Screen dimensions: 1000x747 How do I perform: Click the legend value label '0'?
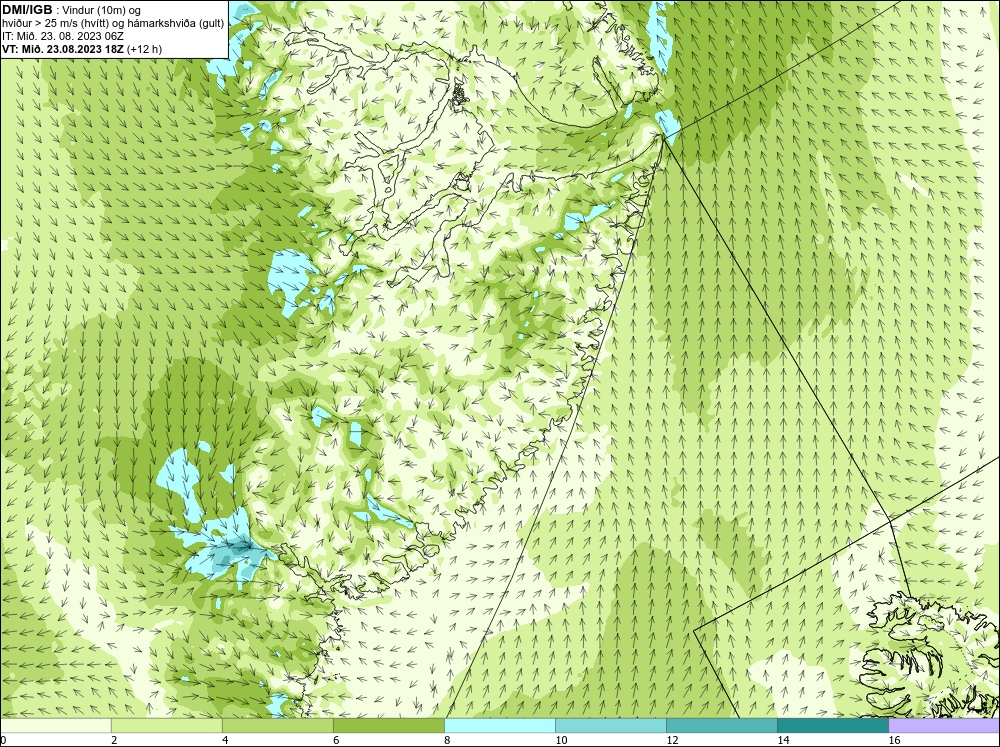click(3, 740)
